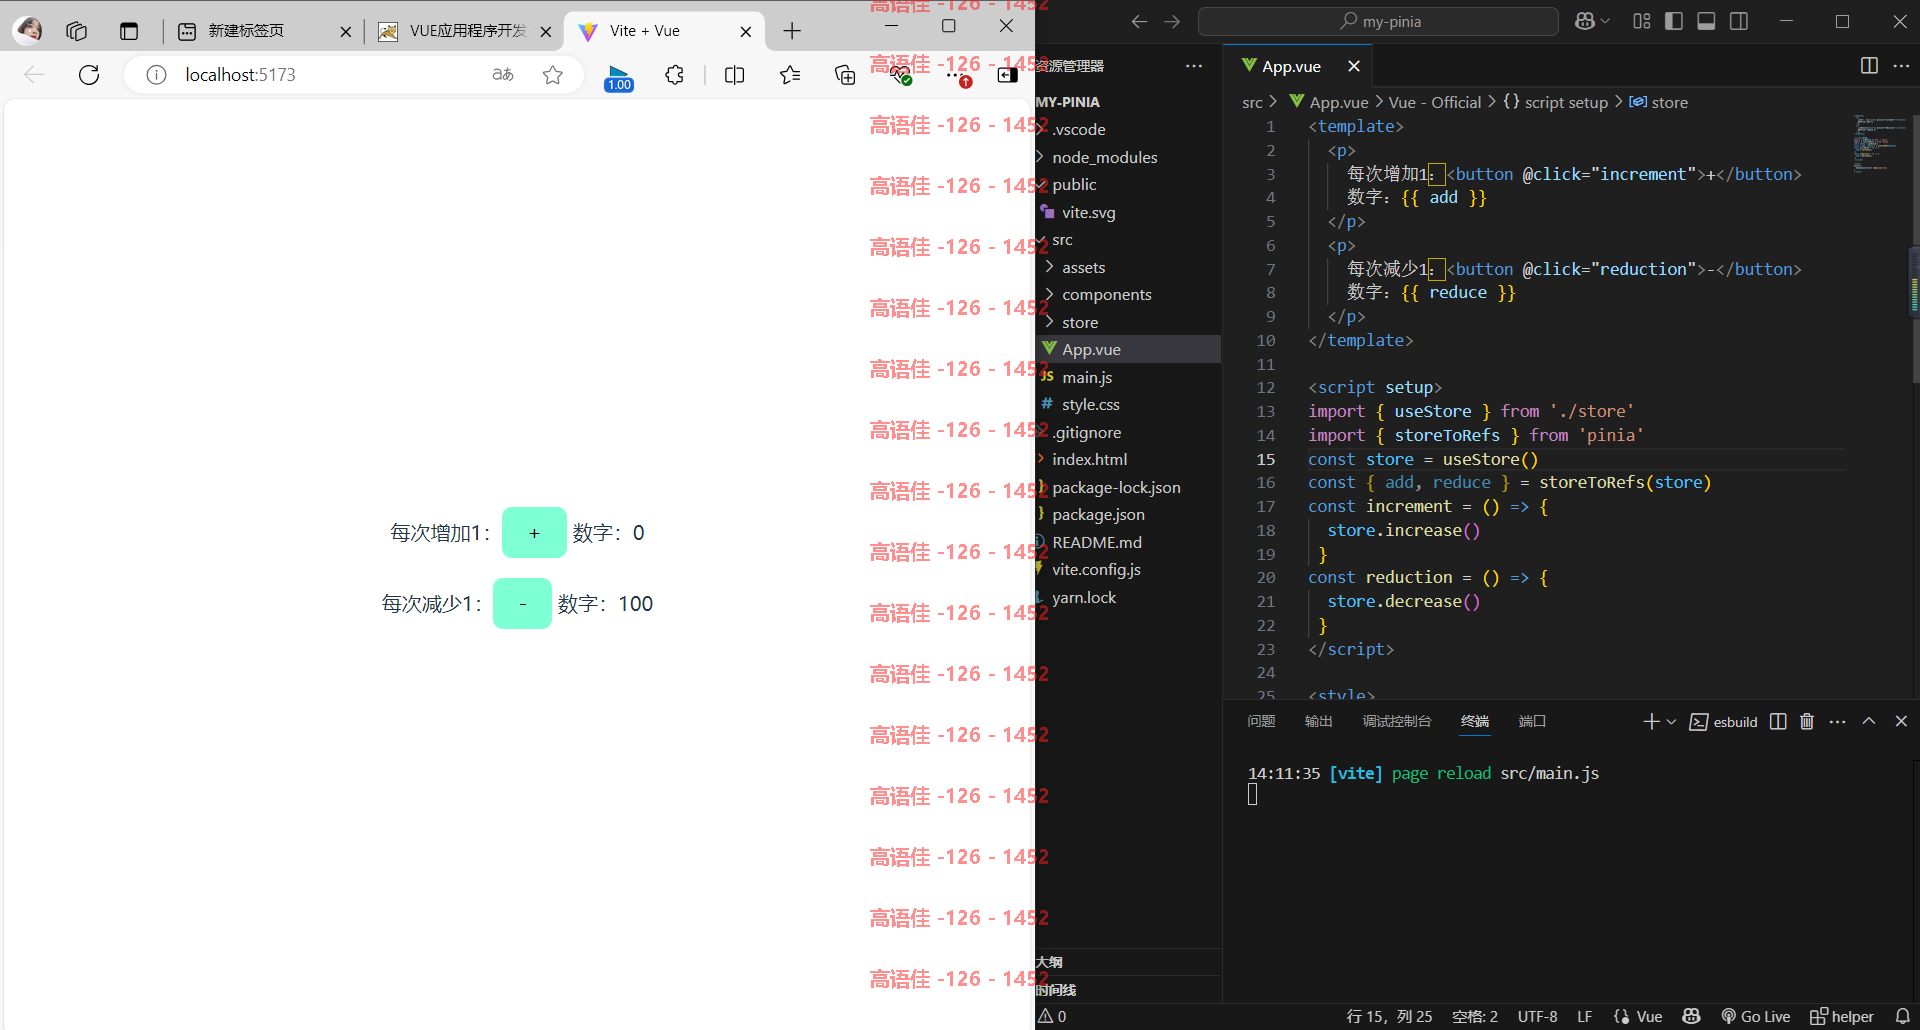1920x1030 pixels.
Task: Click Go Live in status bar
Action: [1755, 1016]
